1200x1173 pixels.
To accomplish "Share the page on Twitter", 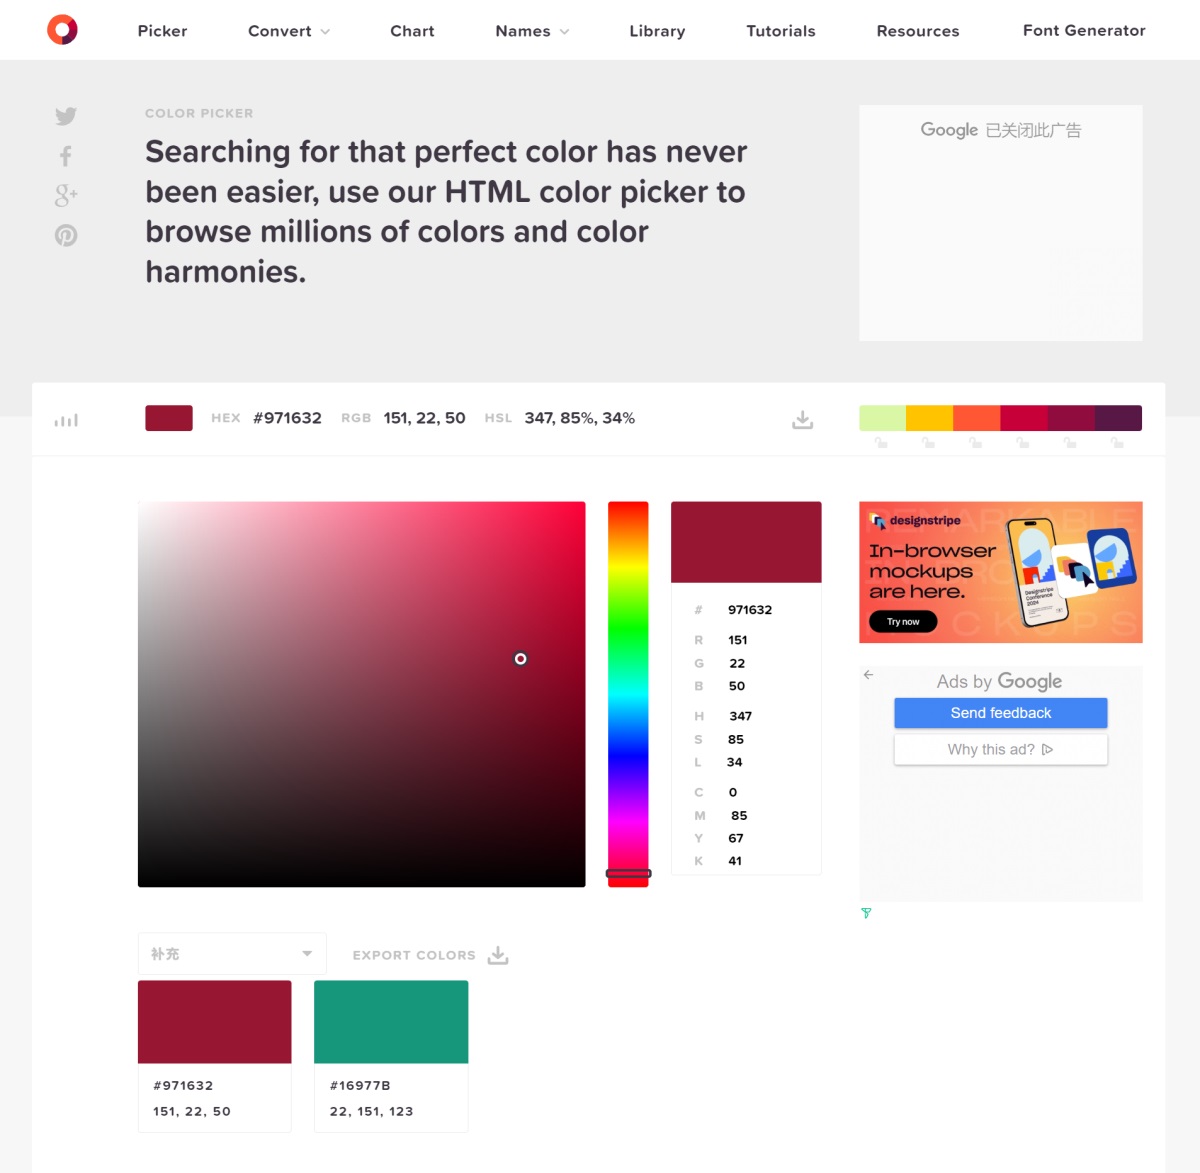I will [66, 116].
